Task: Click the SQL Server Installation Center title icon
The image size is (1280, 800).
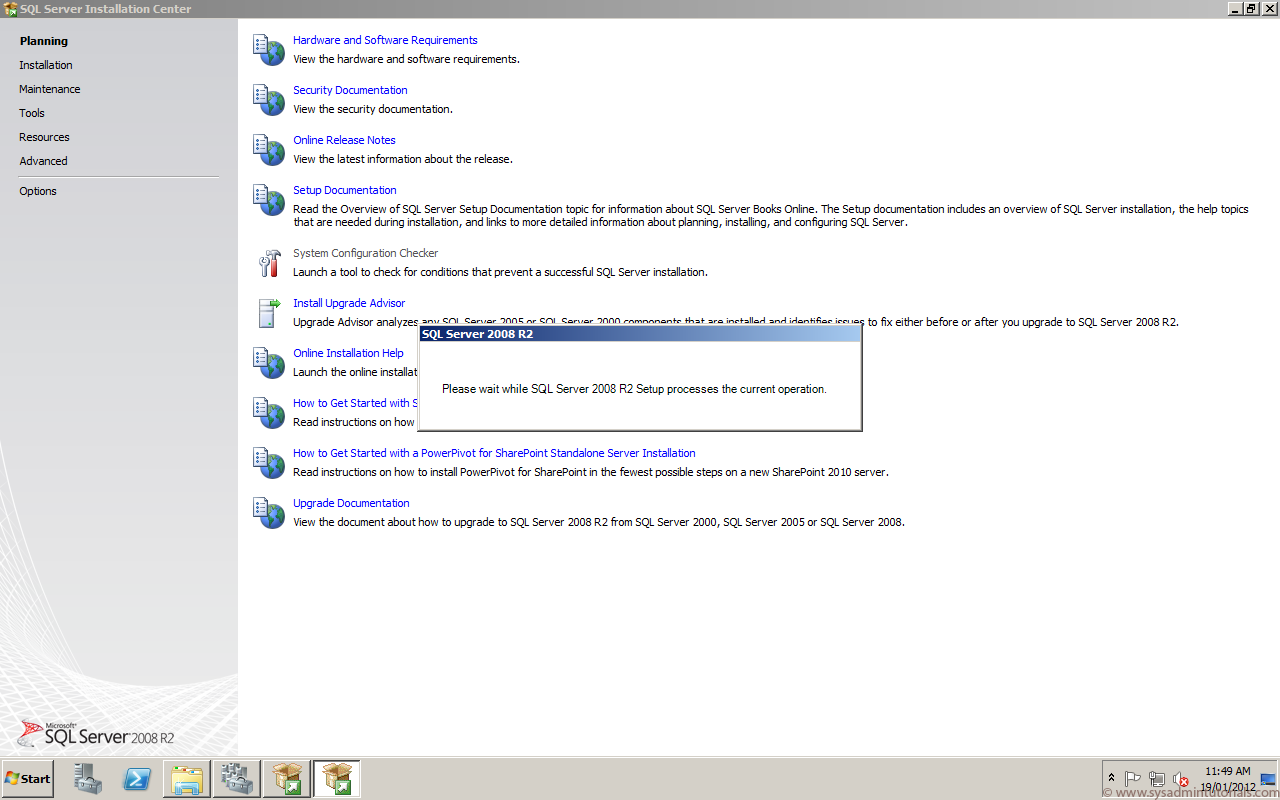Action: coord(11,9)
